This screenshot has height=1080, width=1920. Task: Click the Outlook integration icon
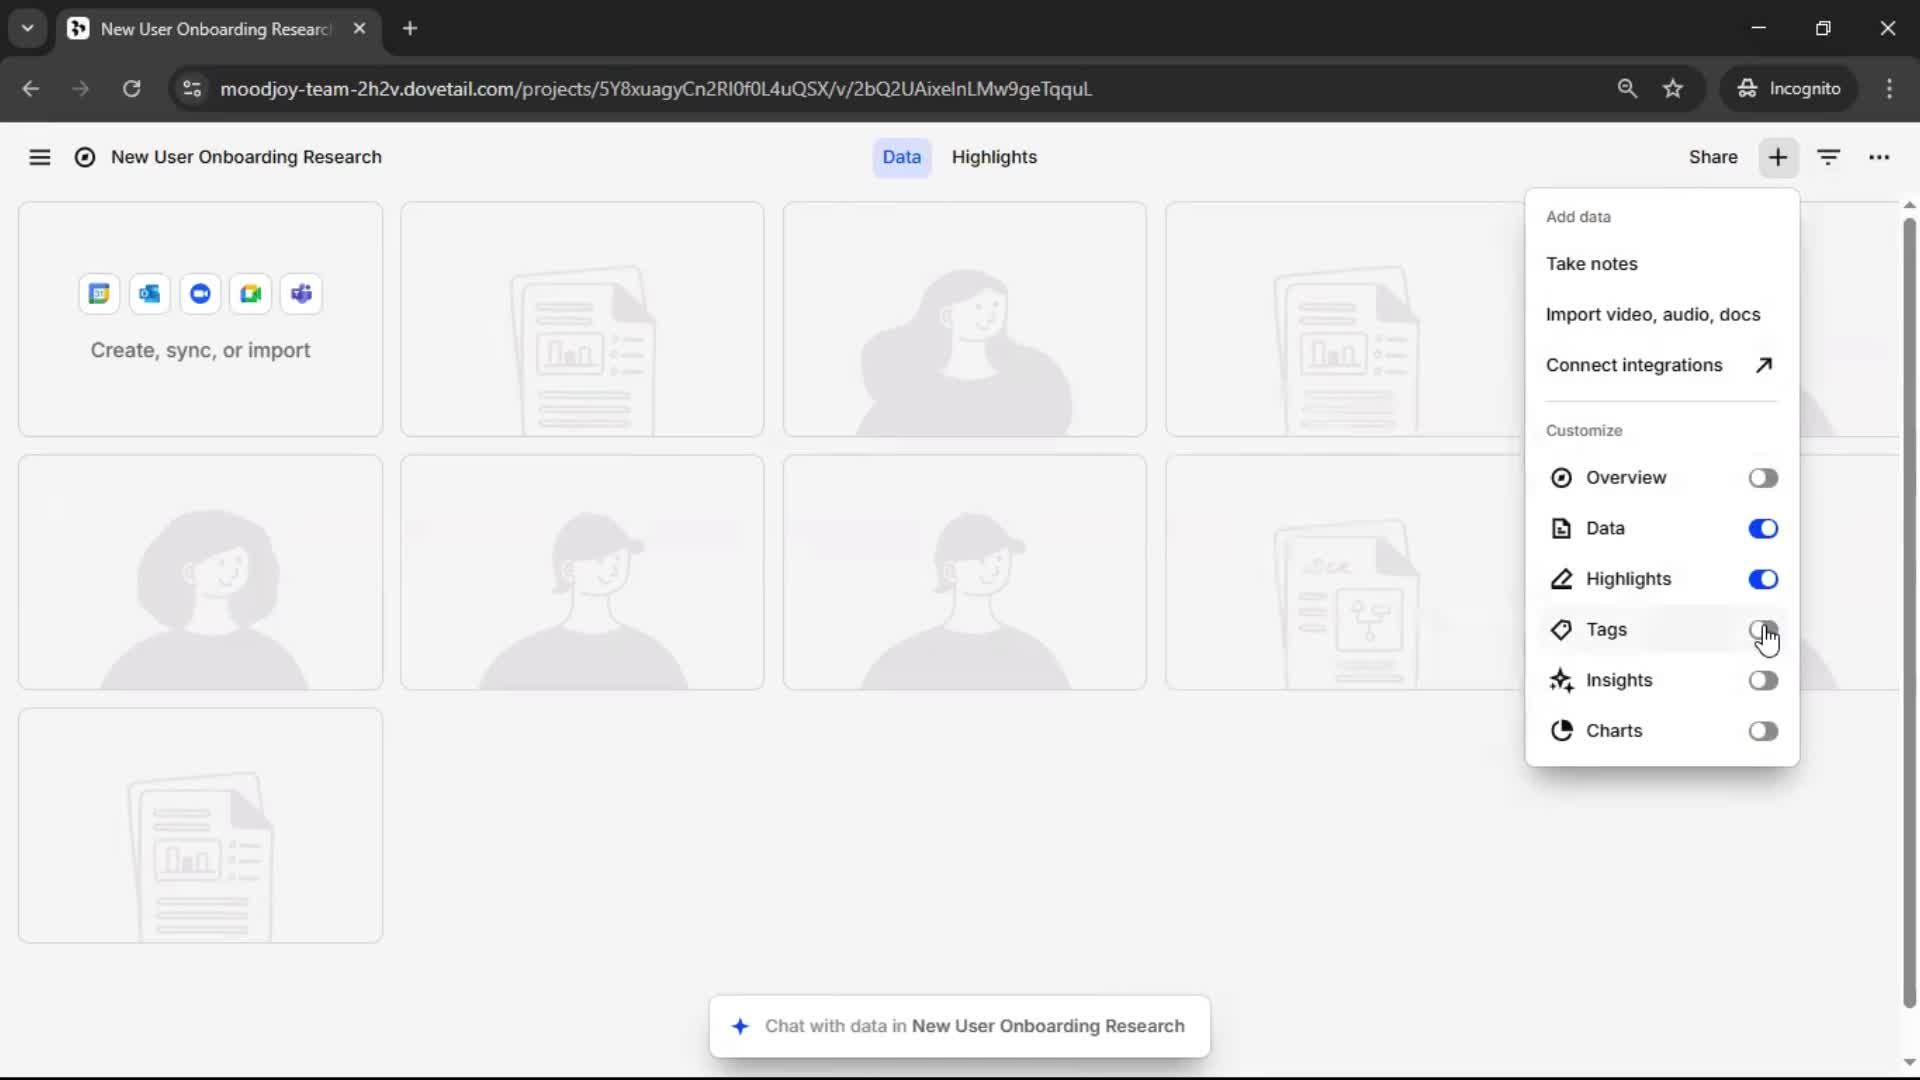149,294
